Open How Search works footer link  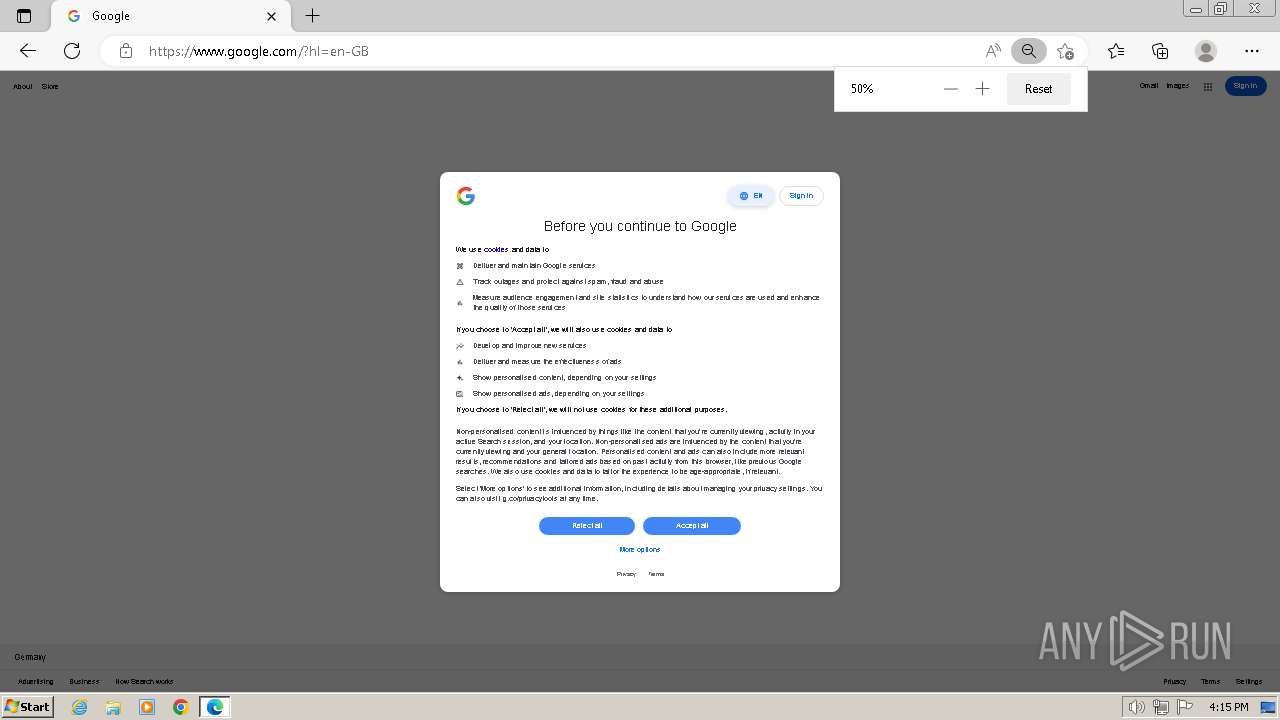(144, 682)
